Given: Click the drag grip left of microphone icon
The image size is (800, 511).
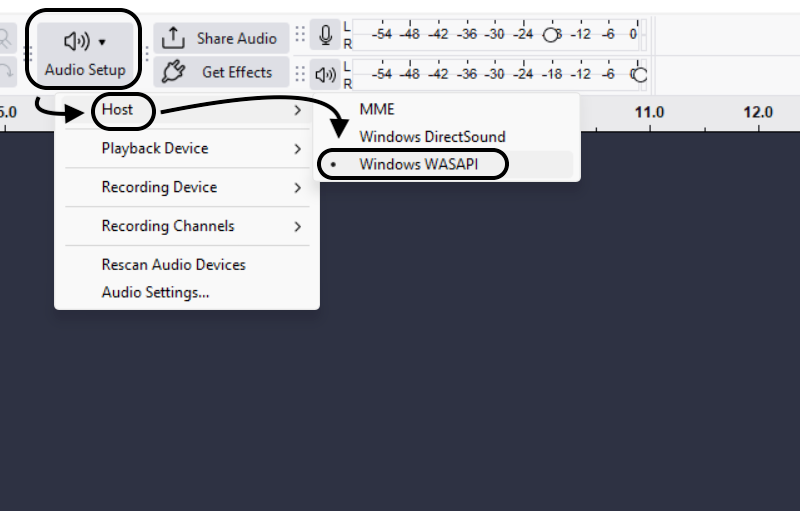Looking at the screenshot, I should (300, 36).
